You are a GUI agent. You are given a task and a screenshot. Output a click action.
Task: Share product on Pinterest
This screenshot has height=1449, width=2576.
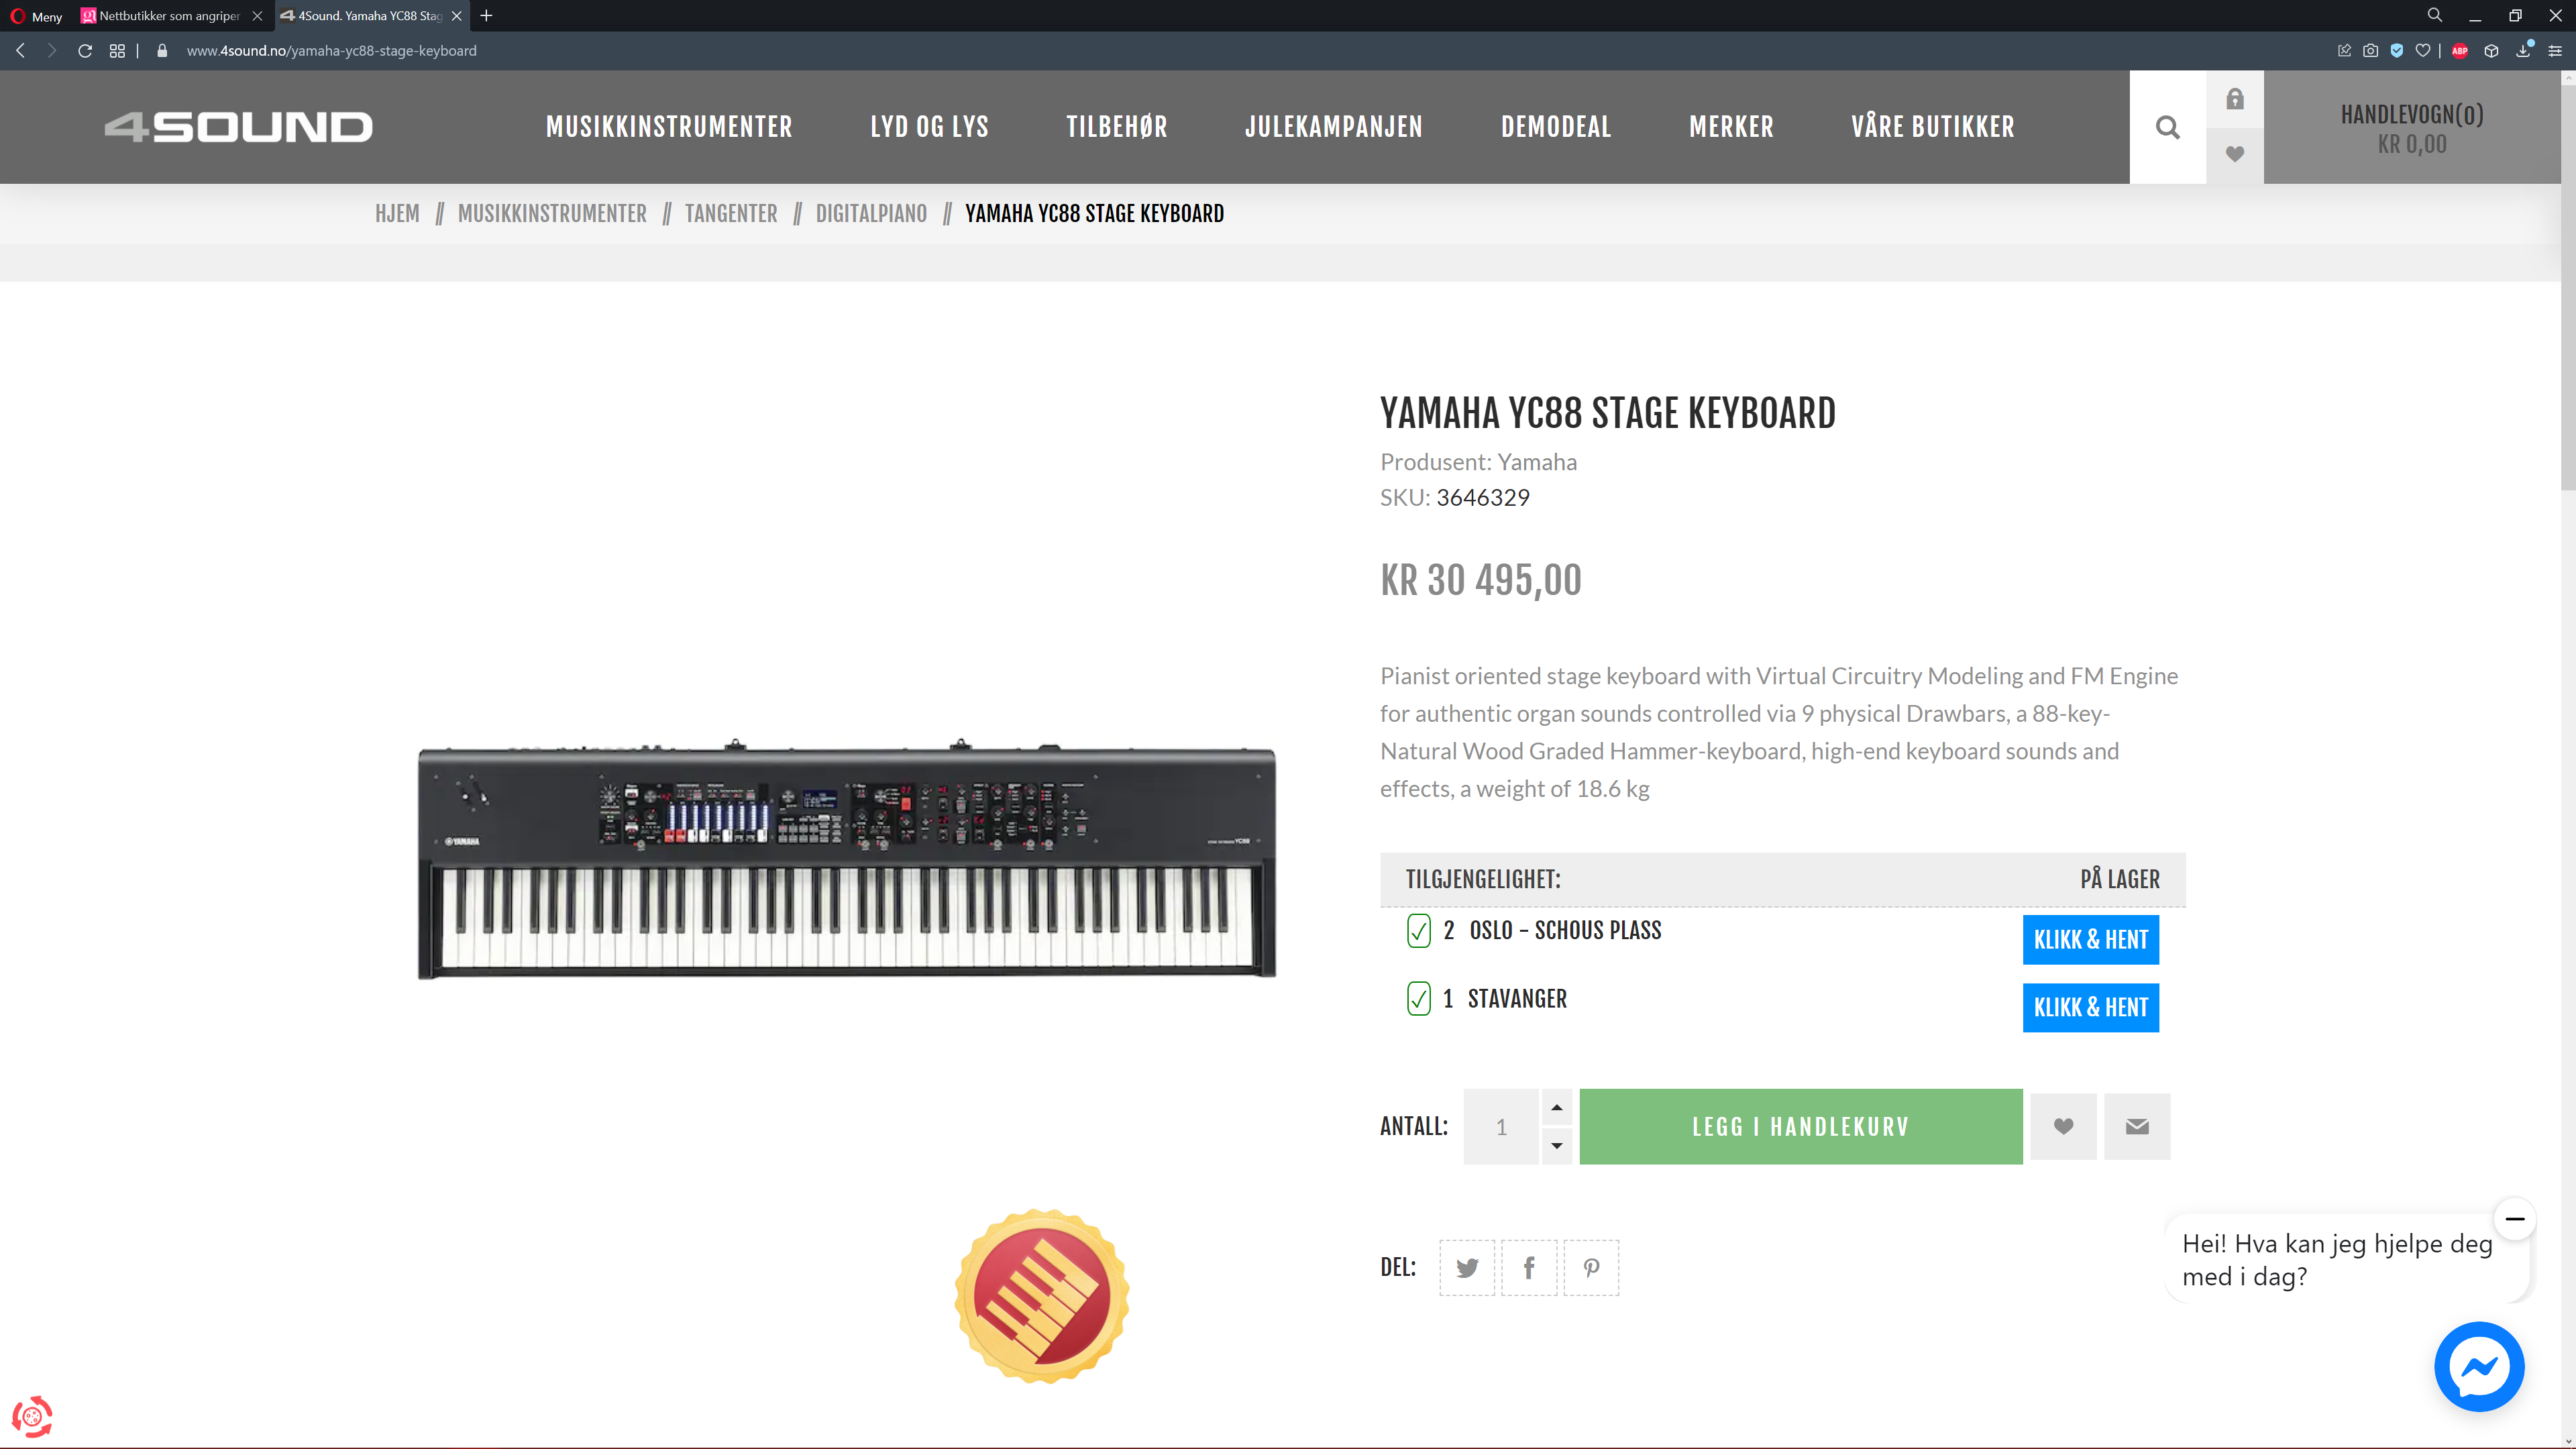(x=1591, y=1268)
